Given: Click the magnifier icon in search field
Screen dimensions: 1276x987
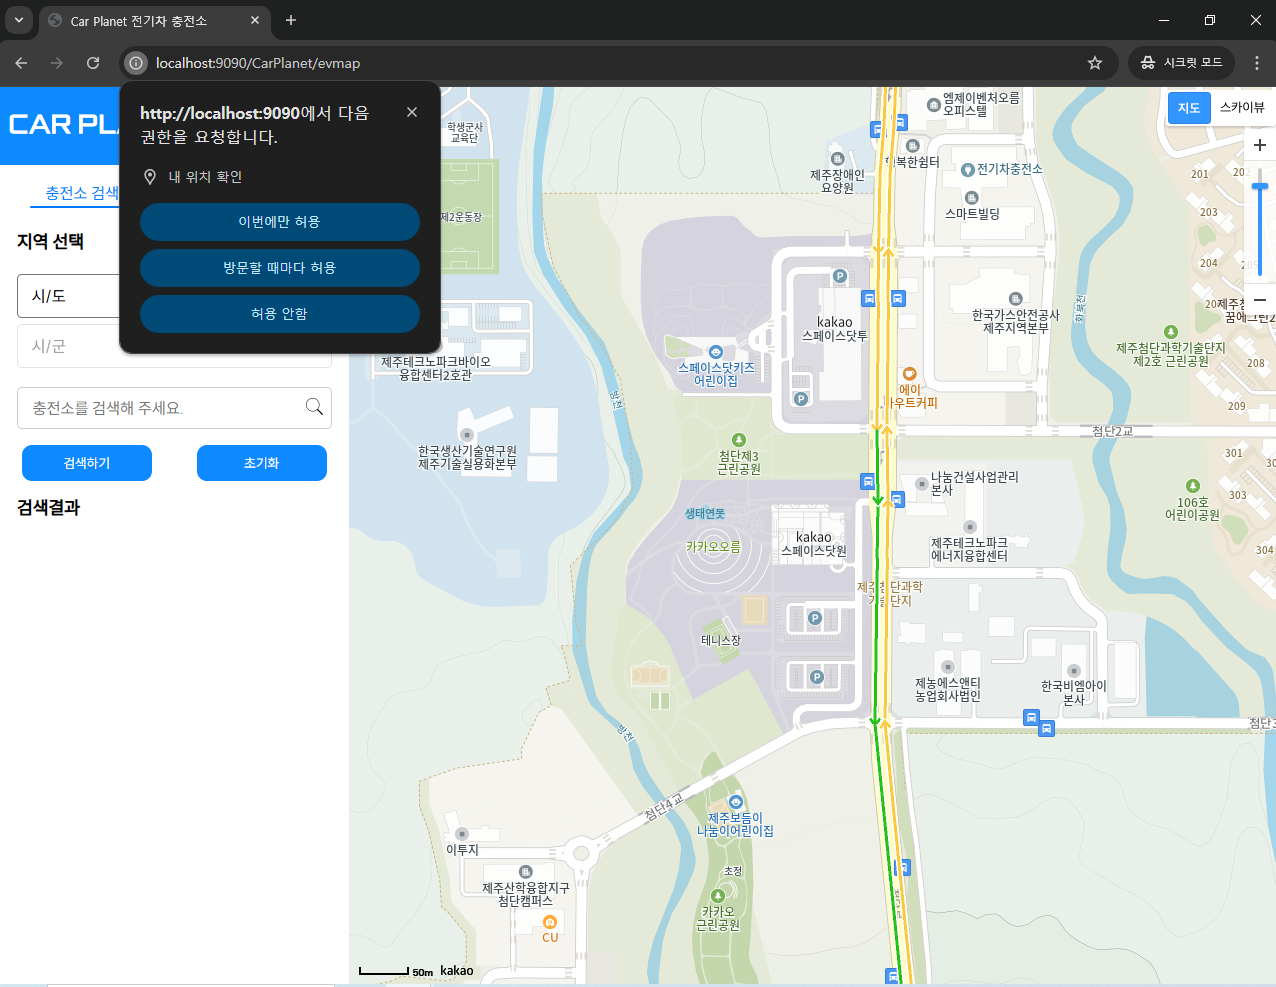Looking at the screenshot, I should (x=314, y=406).
